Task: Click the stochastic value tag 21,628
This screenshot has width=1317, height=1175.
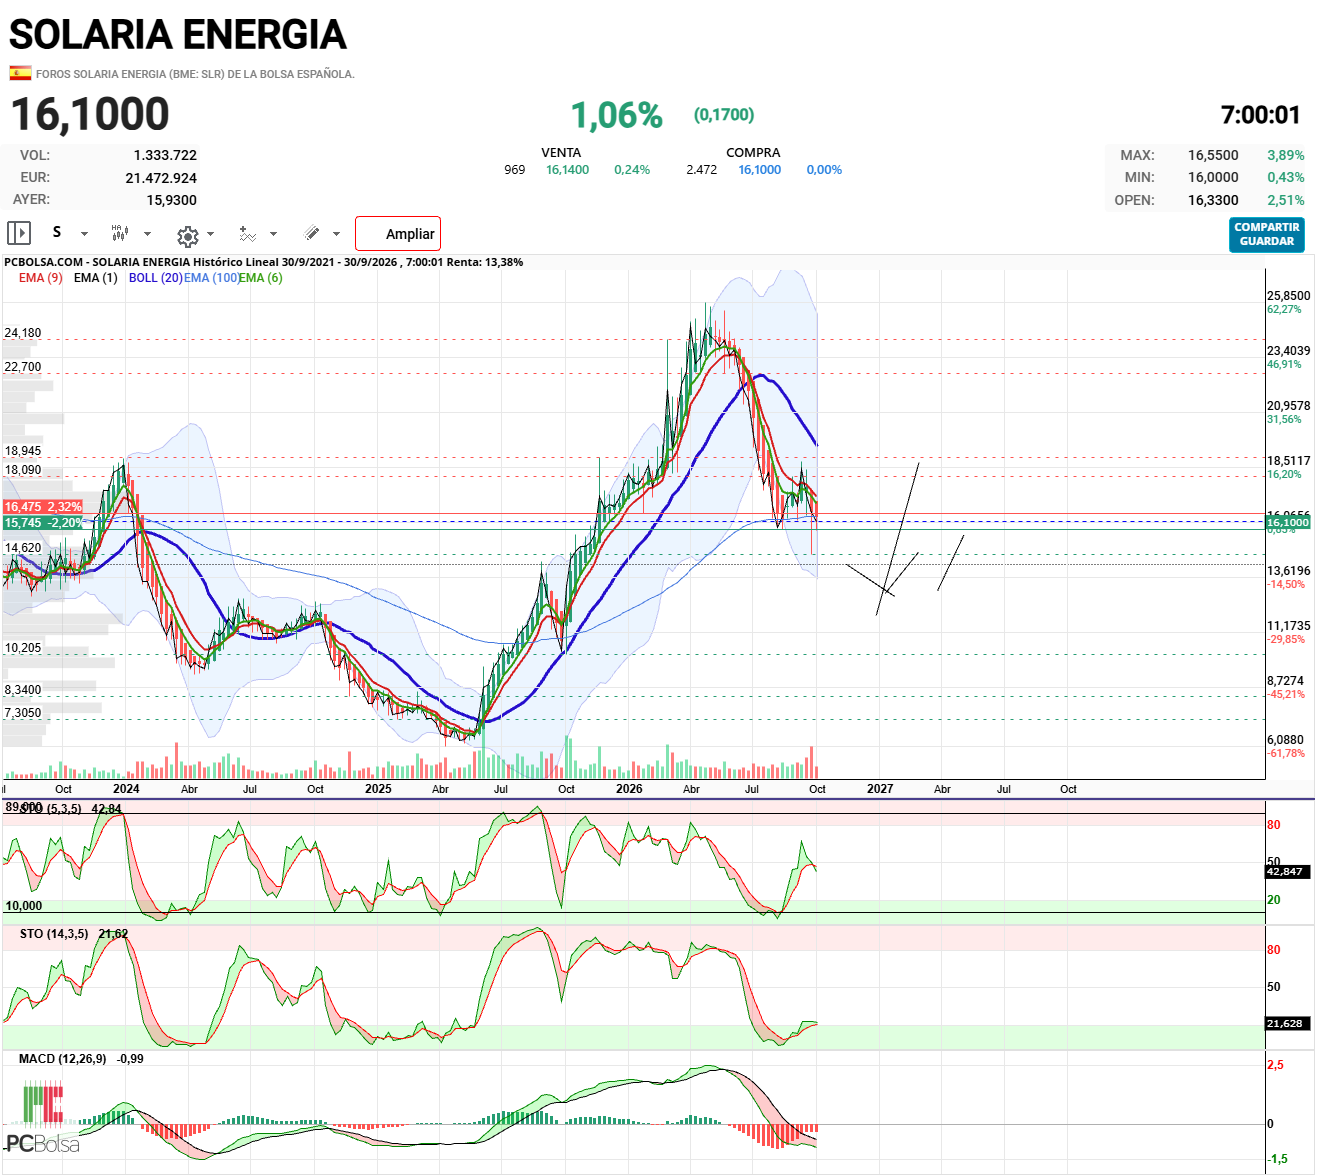Action: (1285, 1024)
